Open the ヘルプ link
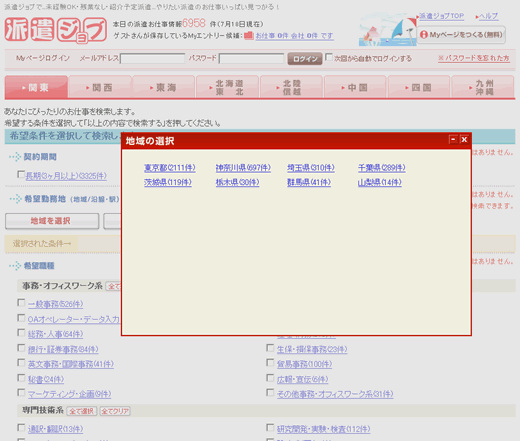This screenshot has height=441, width=520. [489, 16]
